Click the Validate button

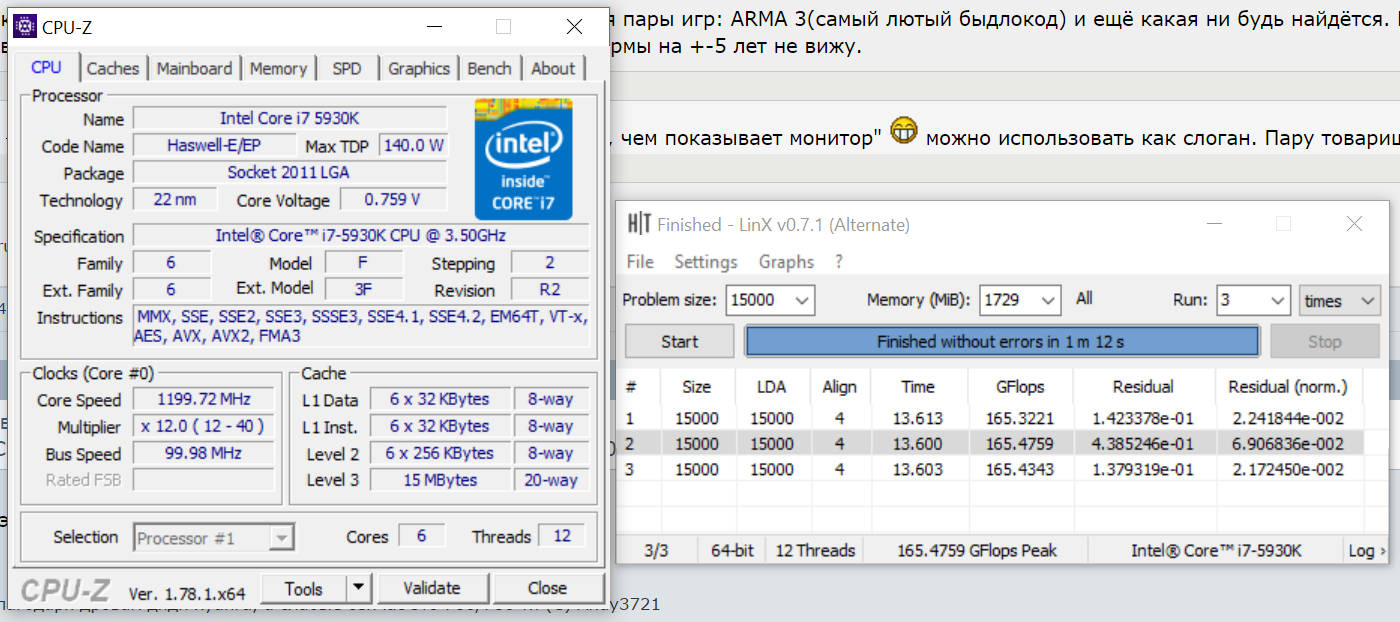coord(432,588)
